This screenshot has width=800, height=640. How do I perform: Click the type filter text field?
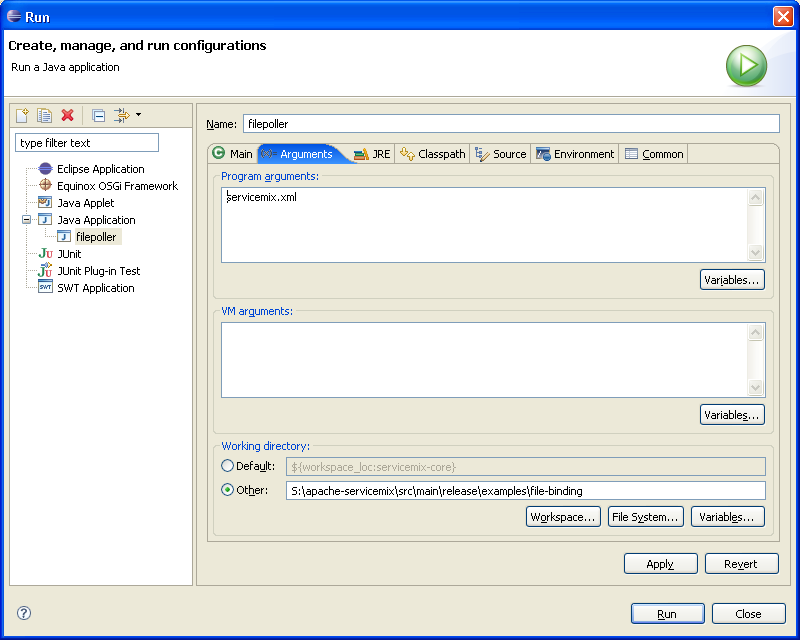87,143
